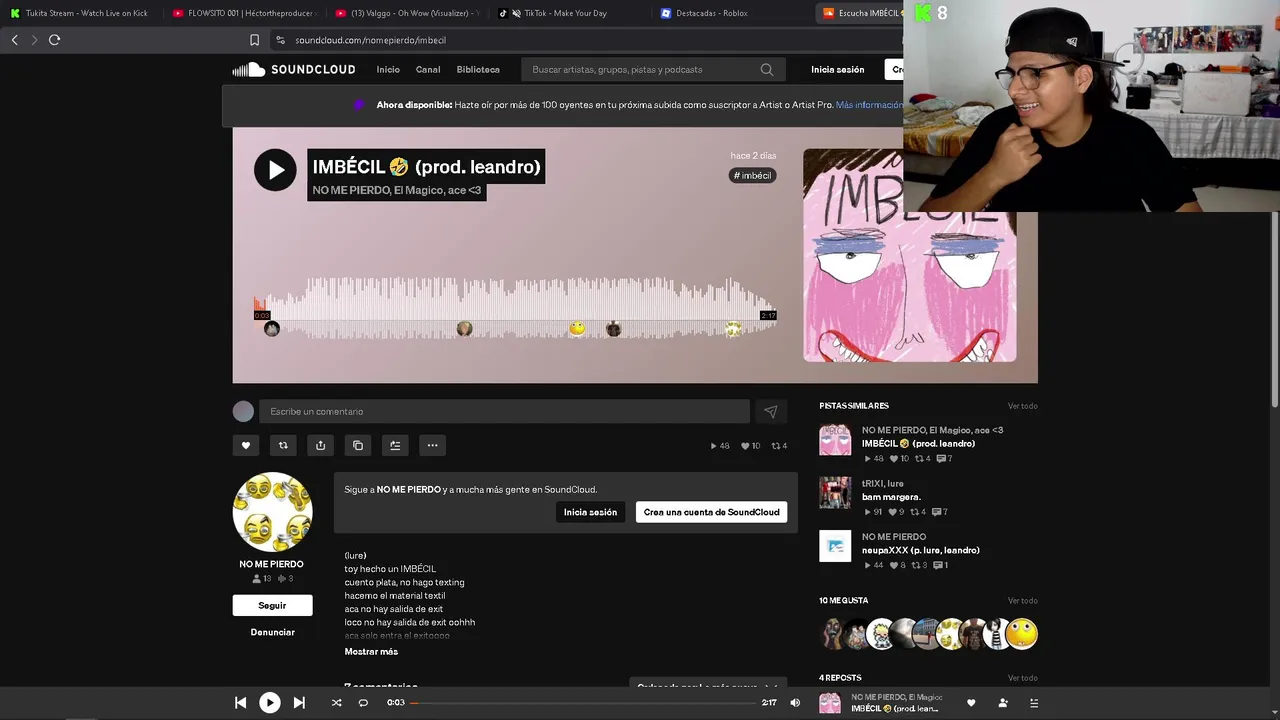Image resolution: width=1280 pixels, height=720 pixels.
Task: Send comment with paper plane icon
Action: [770, 412]
